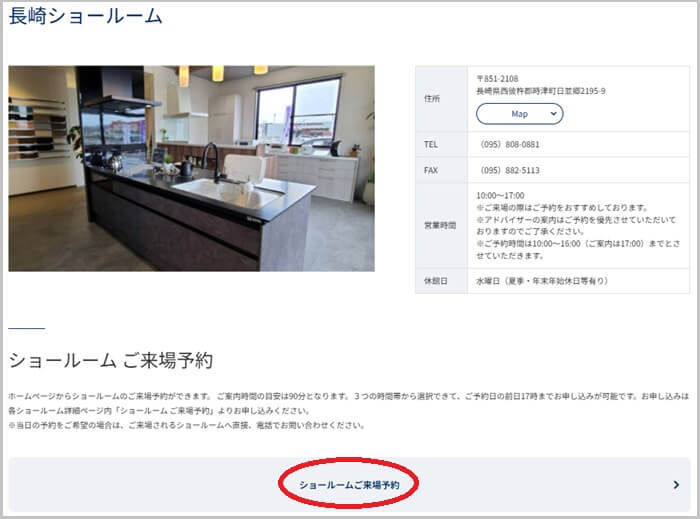Screen dimensions: 700x519
Task: Click the 長崎ショールーム page heading
Action: (x=86, y=17)
